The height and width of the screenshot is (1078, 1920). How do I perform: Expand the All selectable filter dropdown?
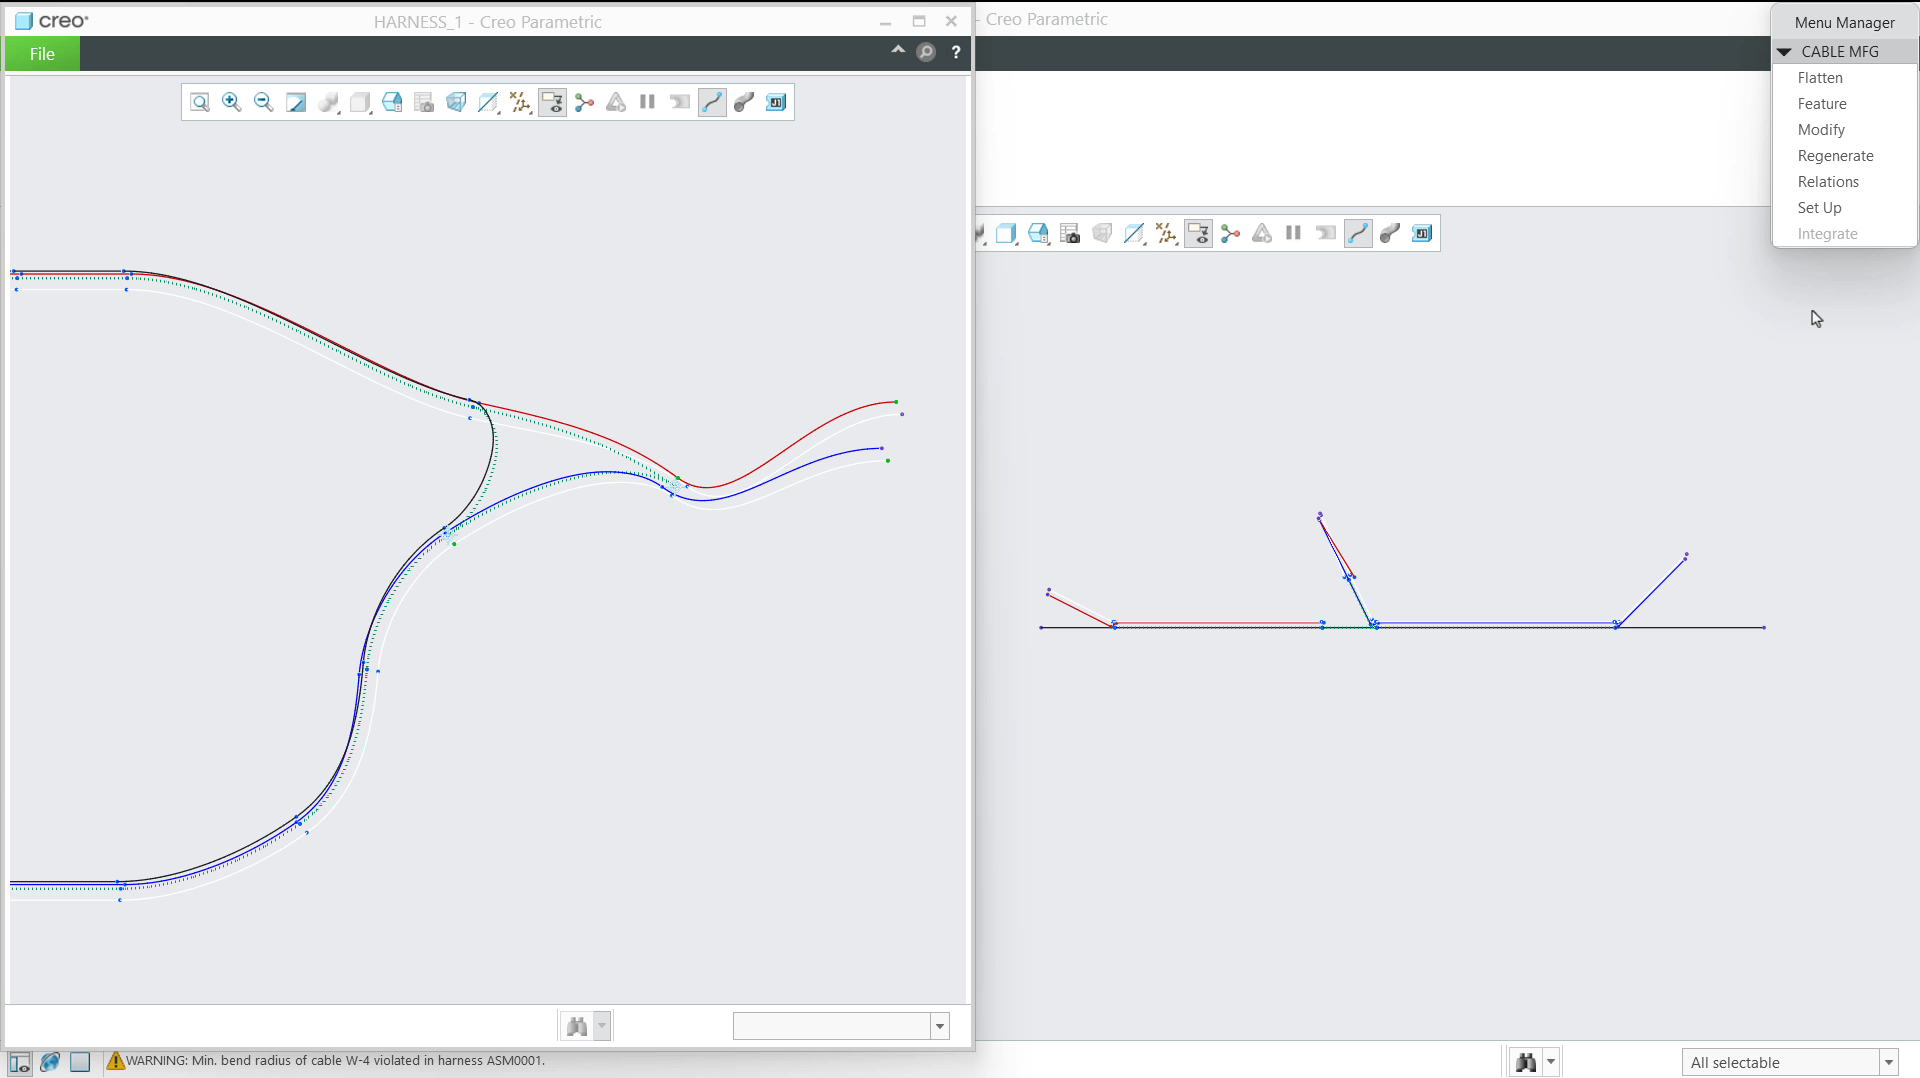click(1889, 1062)
